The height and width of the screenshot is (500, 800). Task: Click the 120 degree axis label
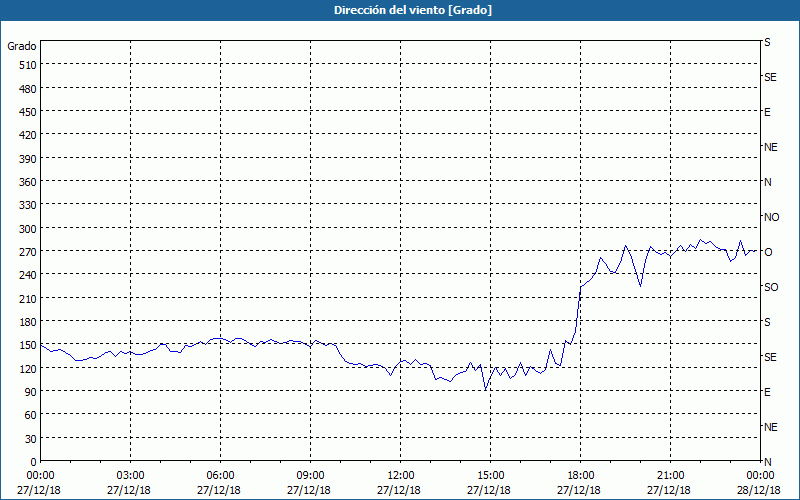(28, 368)
